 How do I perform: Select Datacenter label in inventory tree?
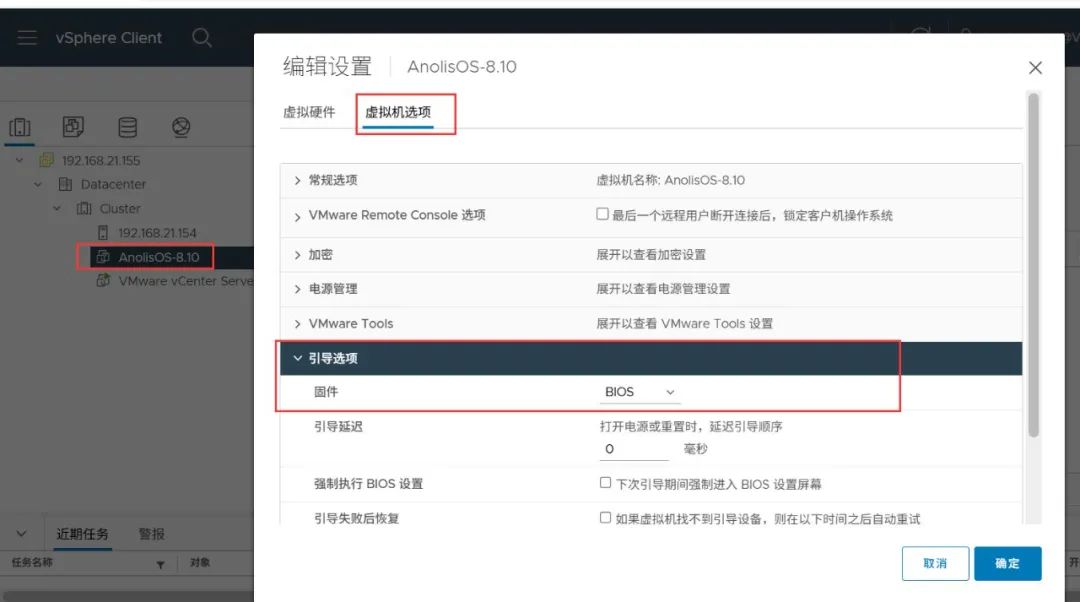click(x=114, y=184)
